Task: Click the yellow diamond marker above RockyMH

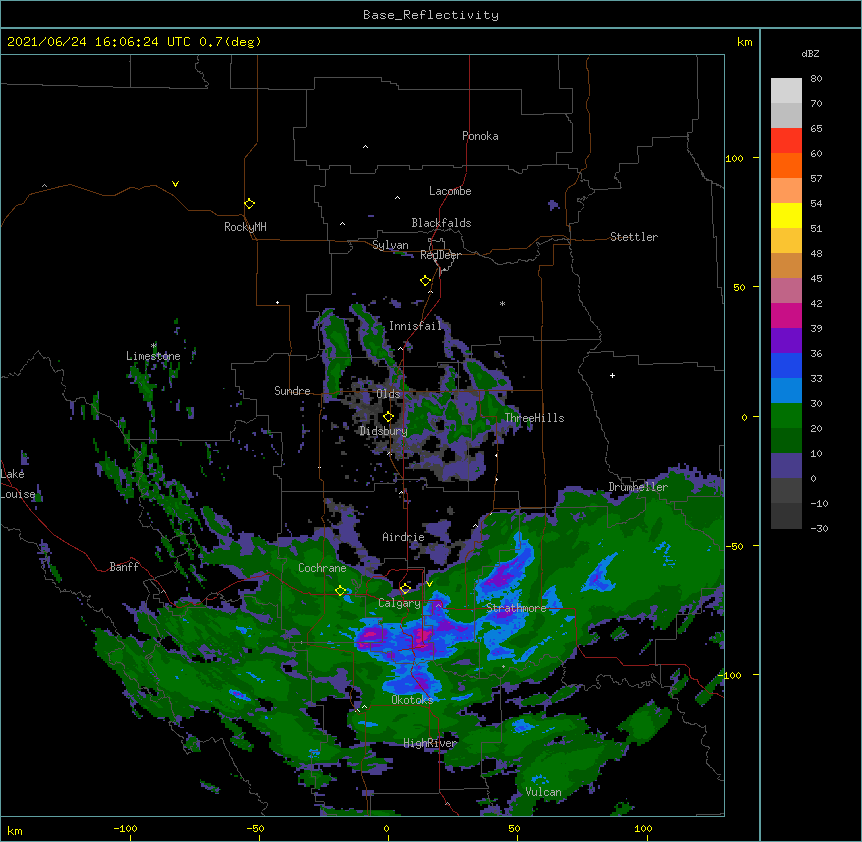Action: click(x=249, y=204)
